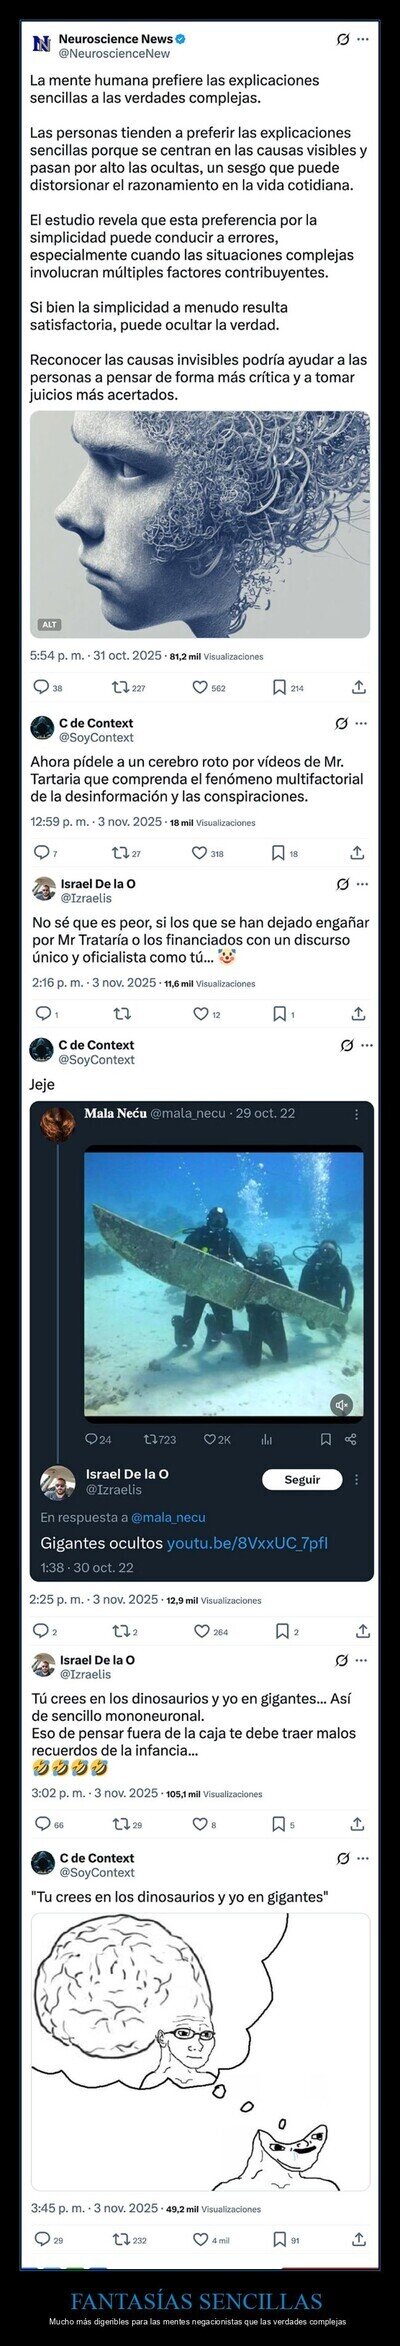Image resolution: width=400 pixels, height=2346 pixels.
Task: Share the Neuroscience News tweet
Action: click(359, 687)
